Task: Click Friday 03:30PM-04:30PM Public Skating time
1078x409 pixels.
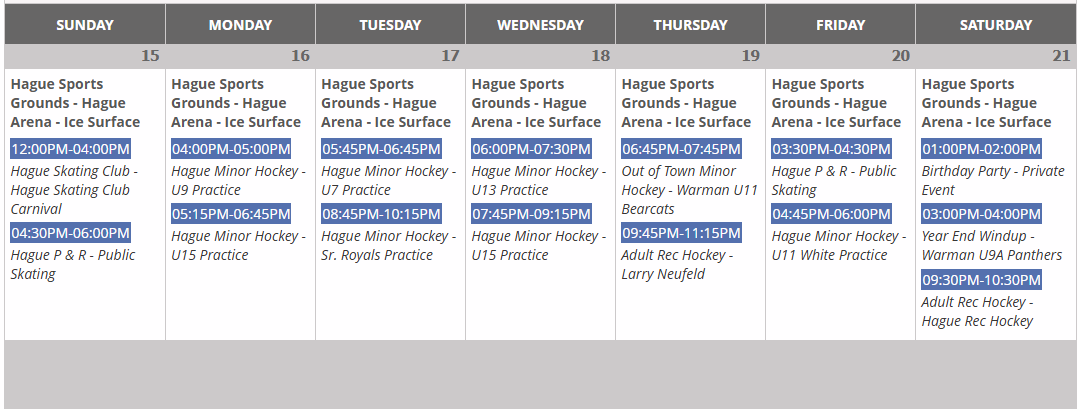Action: click(831, 149)
